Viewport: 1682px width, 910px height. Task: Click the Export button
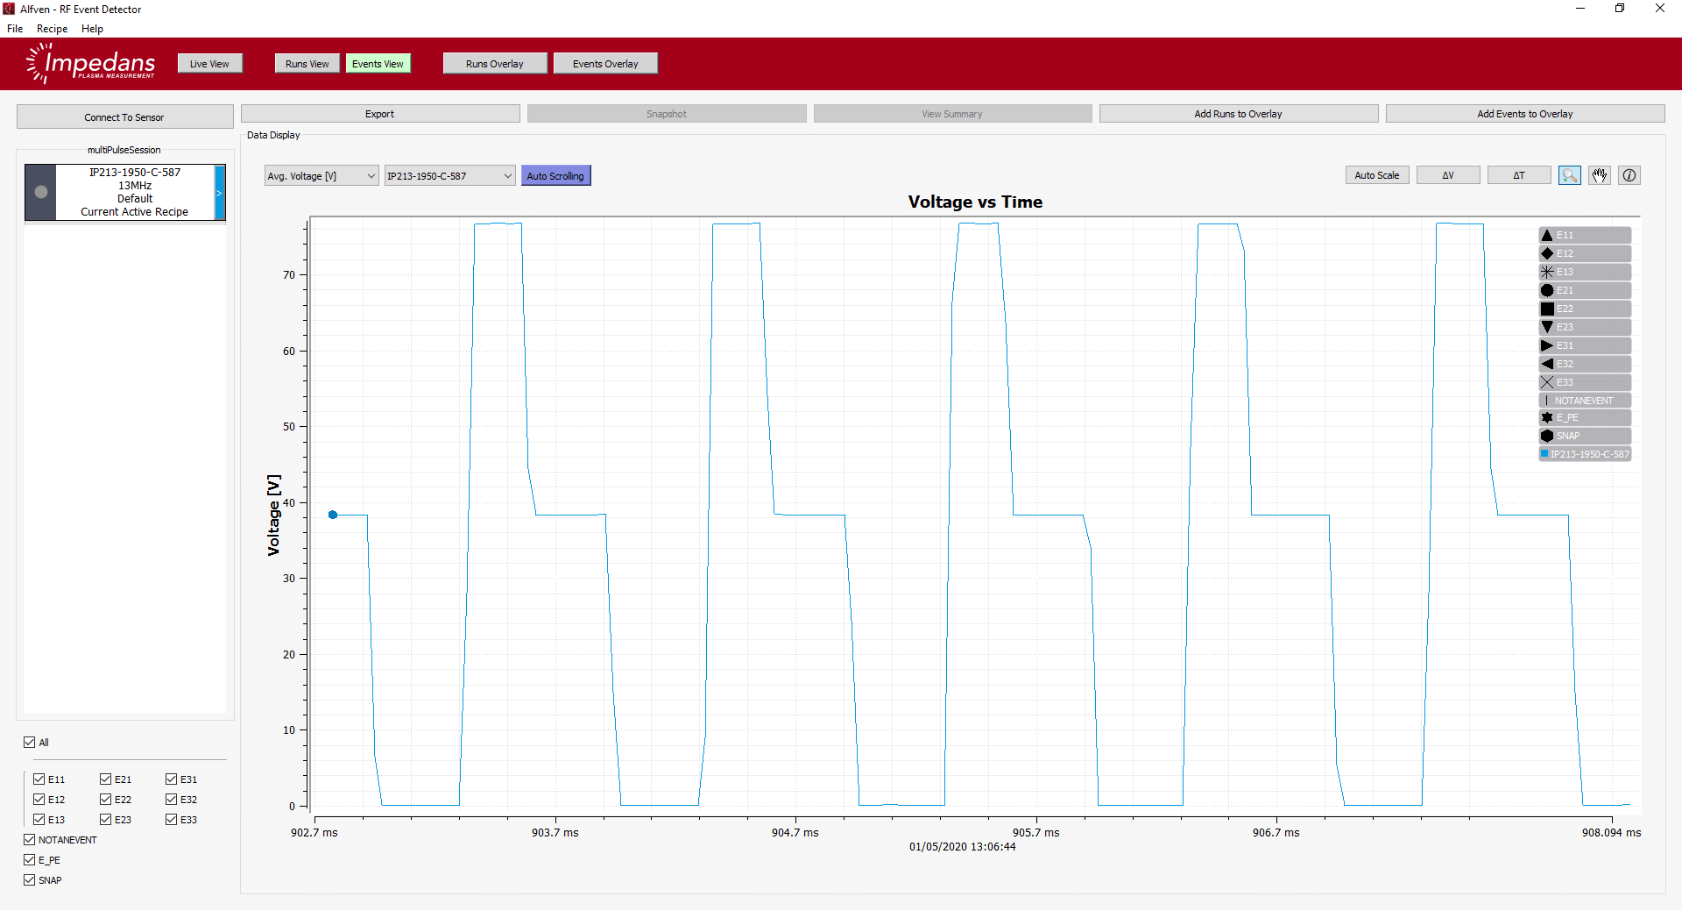[x=380, y=114]
